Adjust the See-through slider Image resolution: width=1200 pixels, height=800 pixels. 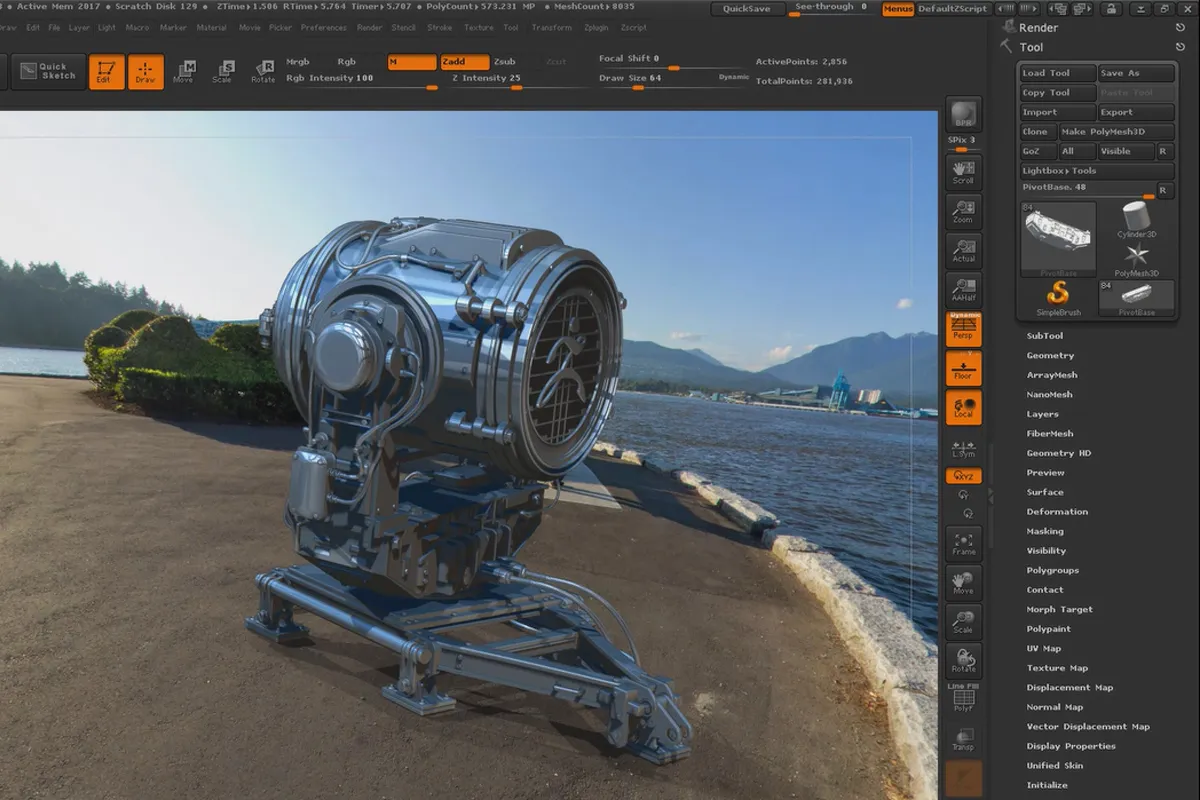(833, 9)
